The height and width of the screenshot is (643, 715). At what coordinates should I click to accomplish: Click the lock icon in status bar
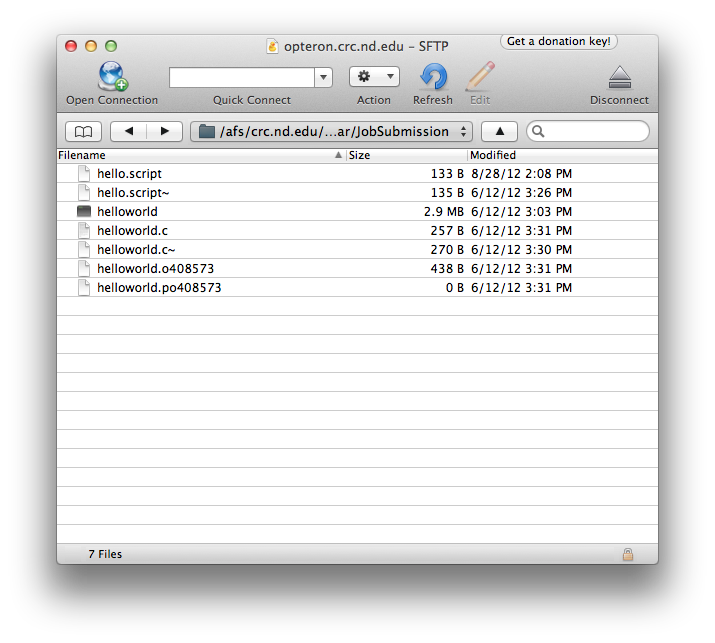pos(627,554)
